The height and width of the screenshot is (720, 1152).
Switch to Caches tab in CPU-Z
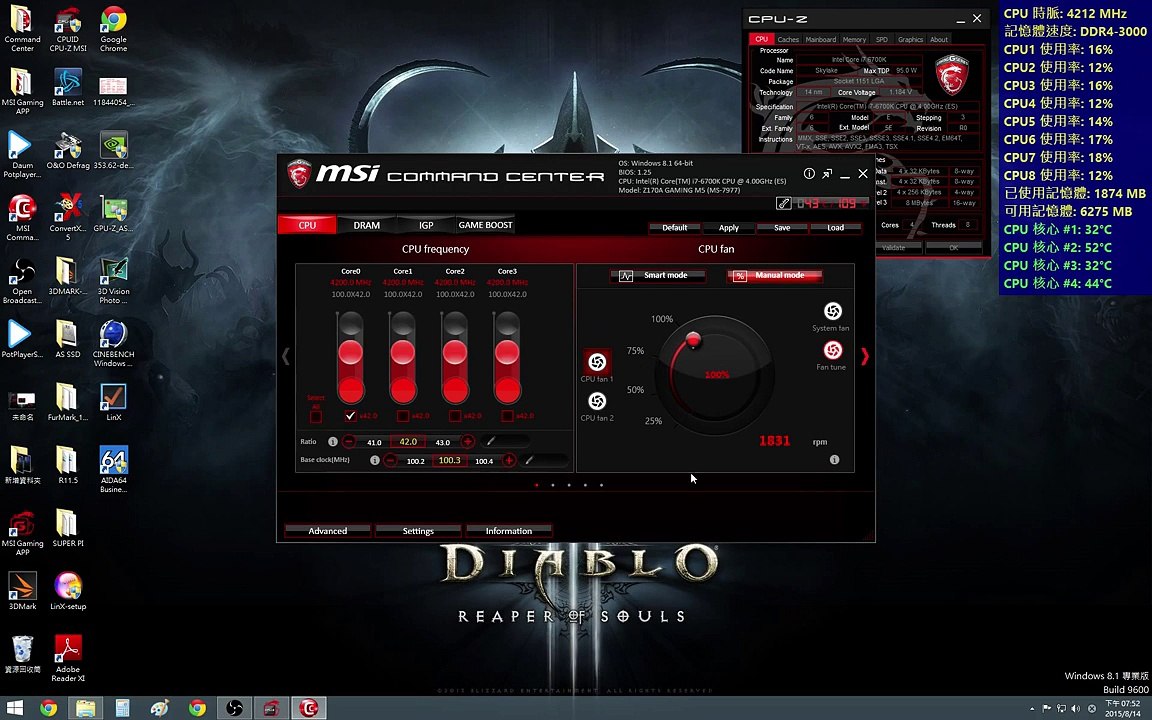(x=788, y=40)
